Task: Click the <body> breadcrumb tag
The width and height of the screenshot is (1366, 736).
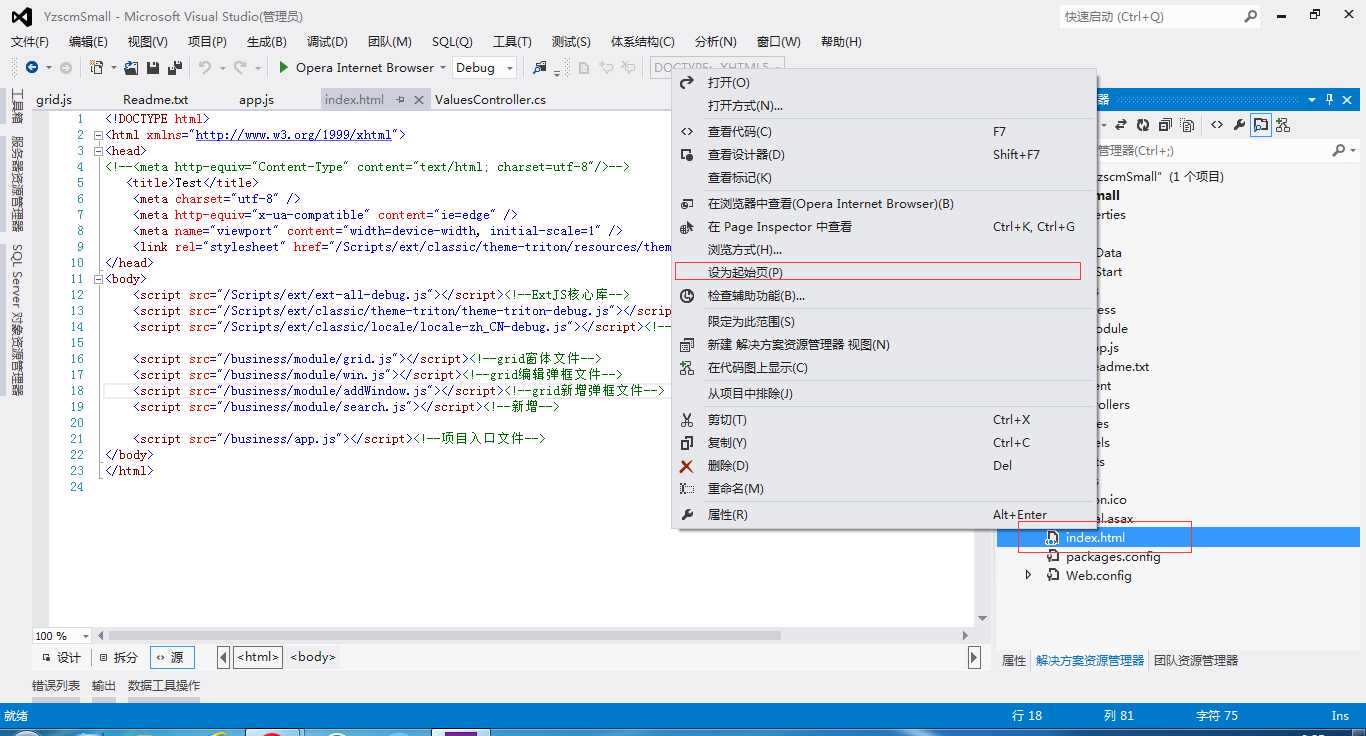Action: [313, 657]
